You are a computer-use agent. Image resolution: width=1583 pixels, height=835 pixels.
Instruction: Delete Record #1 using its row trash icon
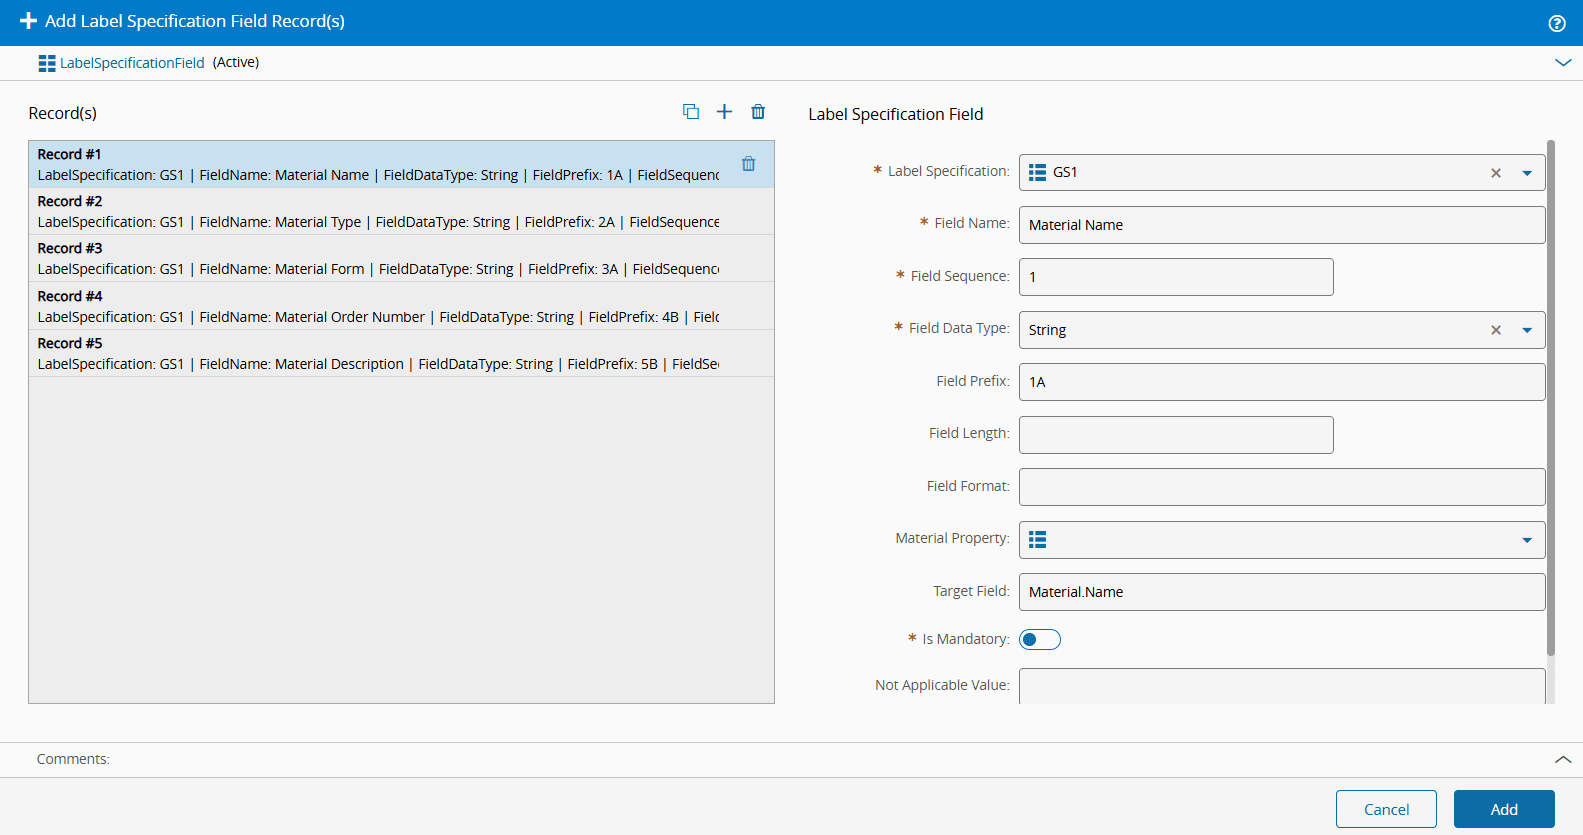pyautogui.click(x=748, y=164)
